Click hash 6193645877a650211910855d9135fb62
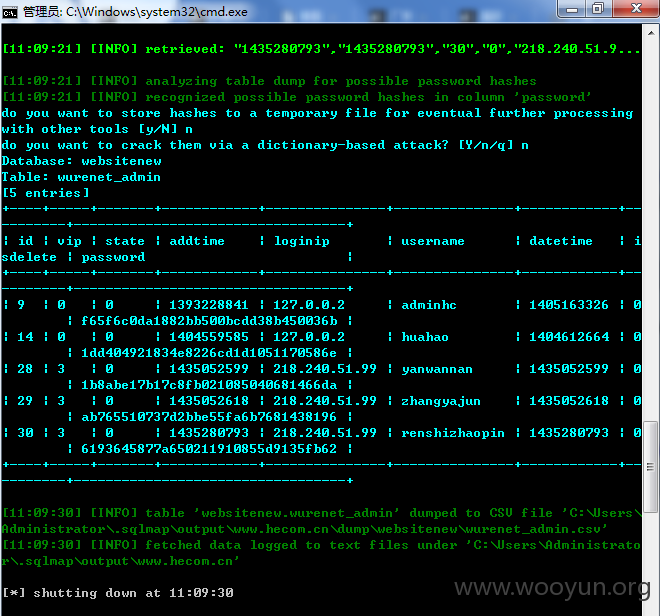Viewport: 660px width, 616px height. (209, 449)
